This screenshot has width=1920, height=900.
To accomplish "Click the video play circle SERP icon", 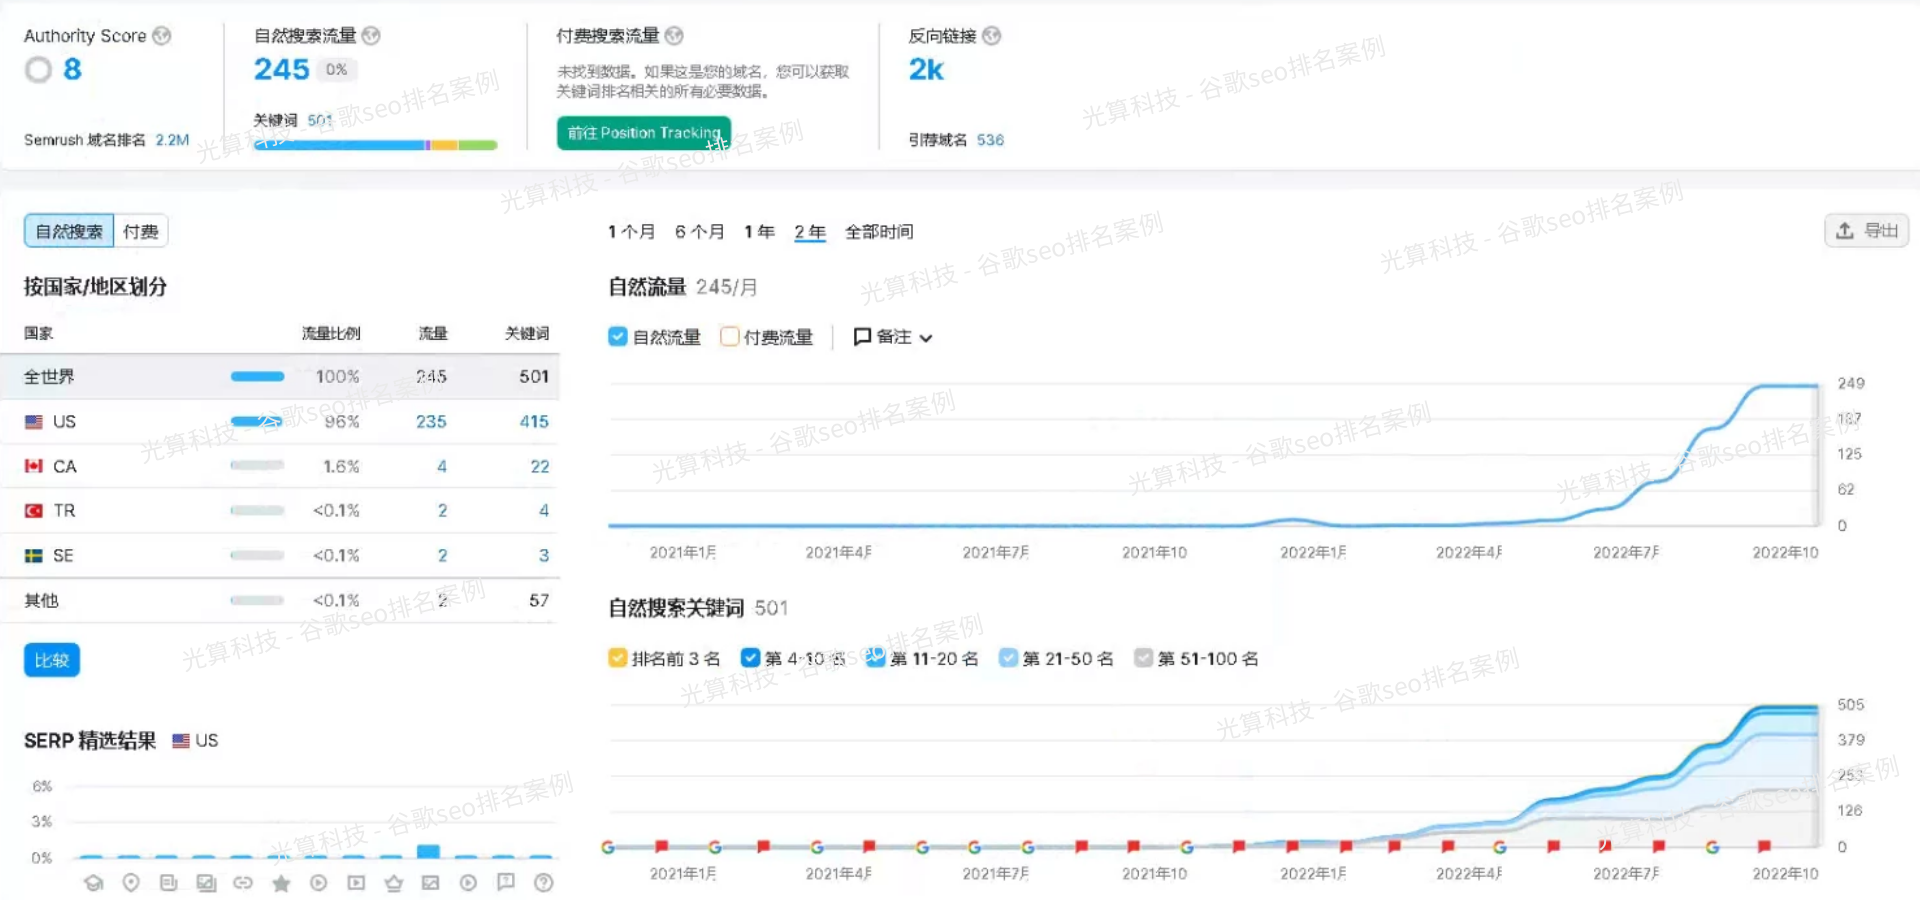I will (318, 883).
